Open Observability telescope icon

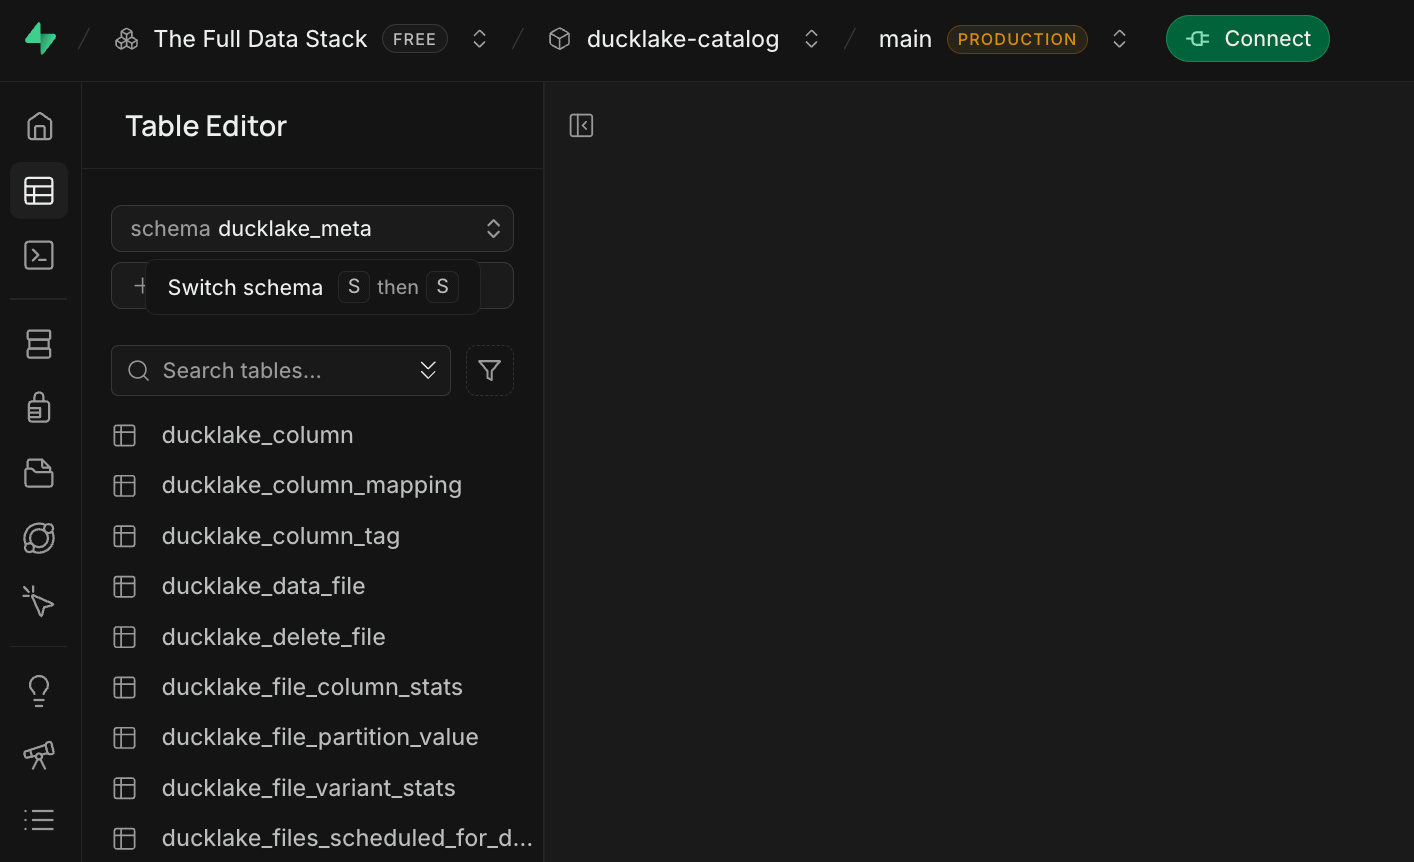tap(39, 755)
